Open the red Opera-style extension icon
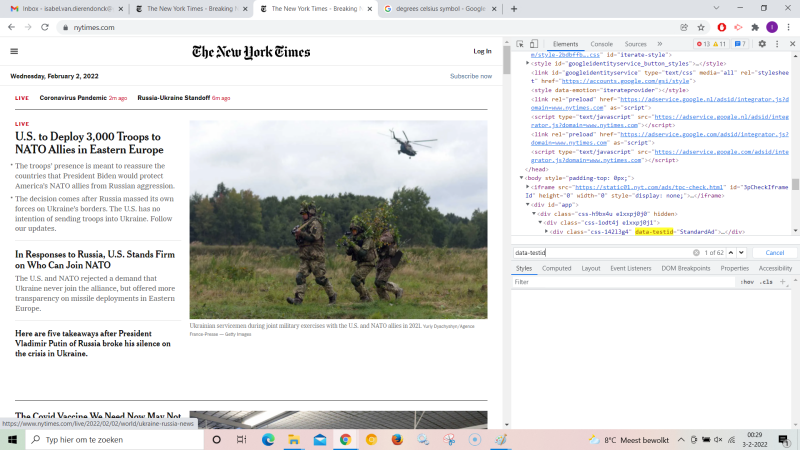 [721, 28]
